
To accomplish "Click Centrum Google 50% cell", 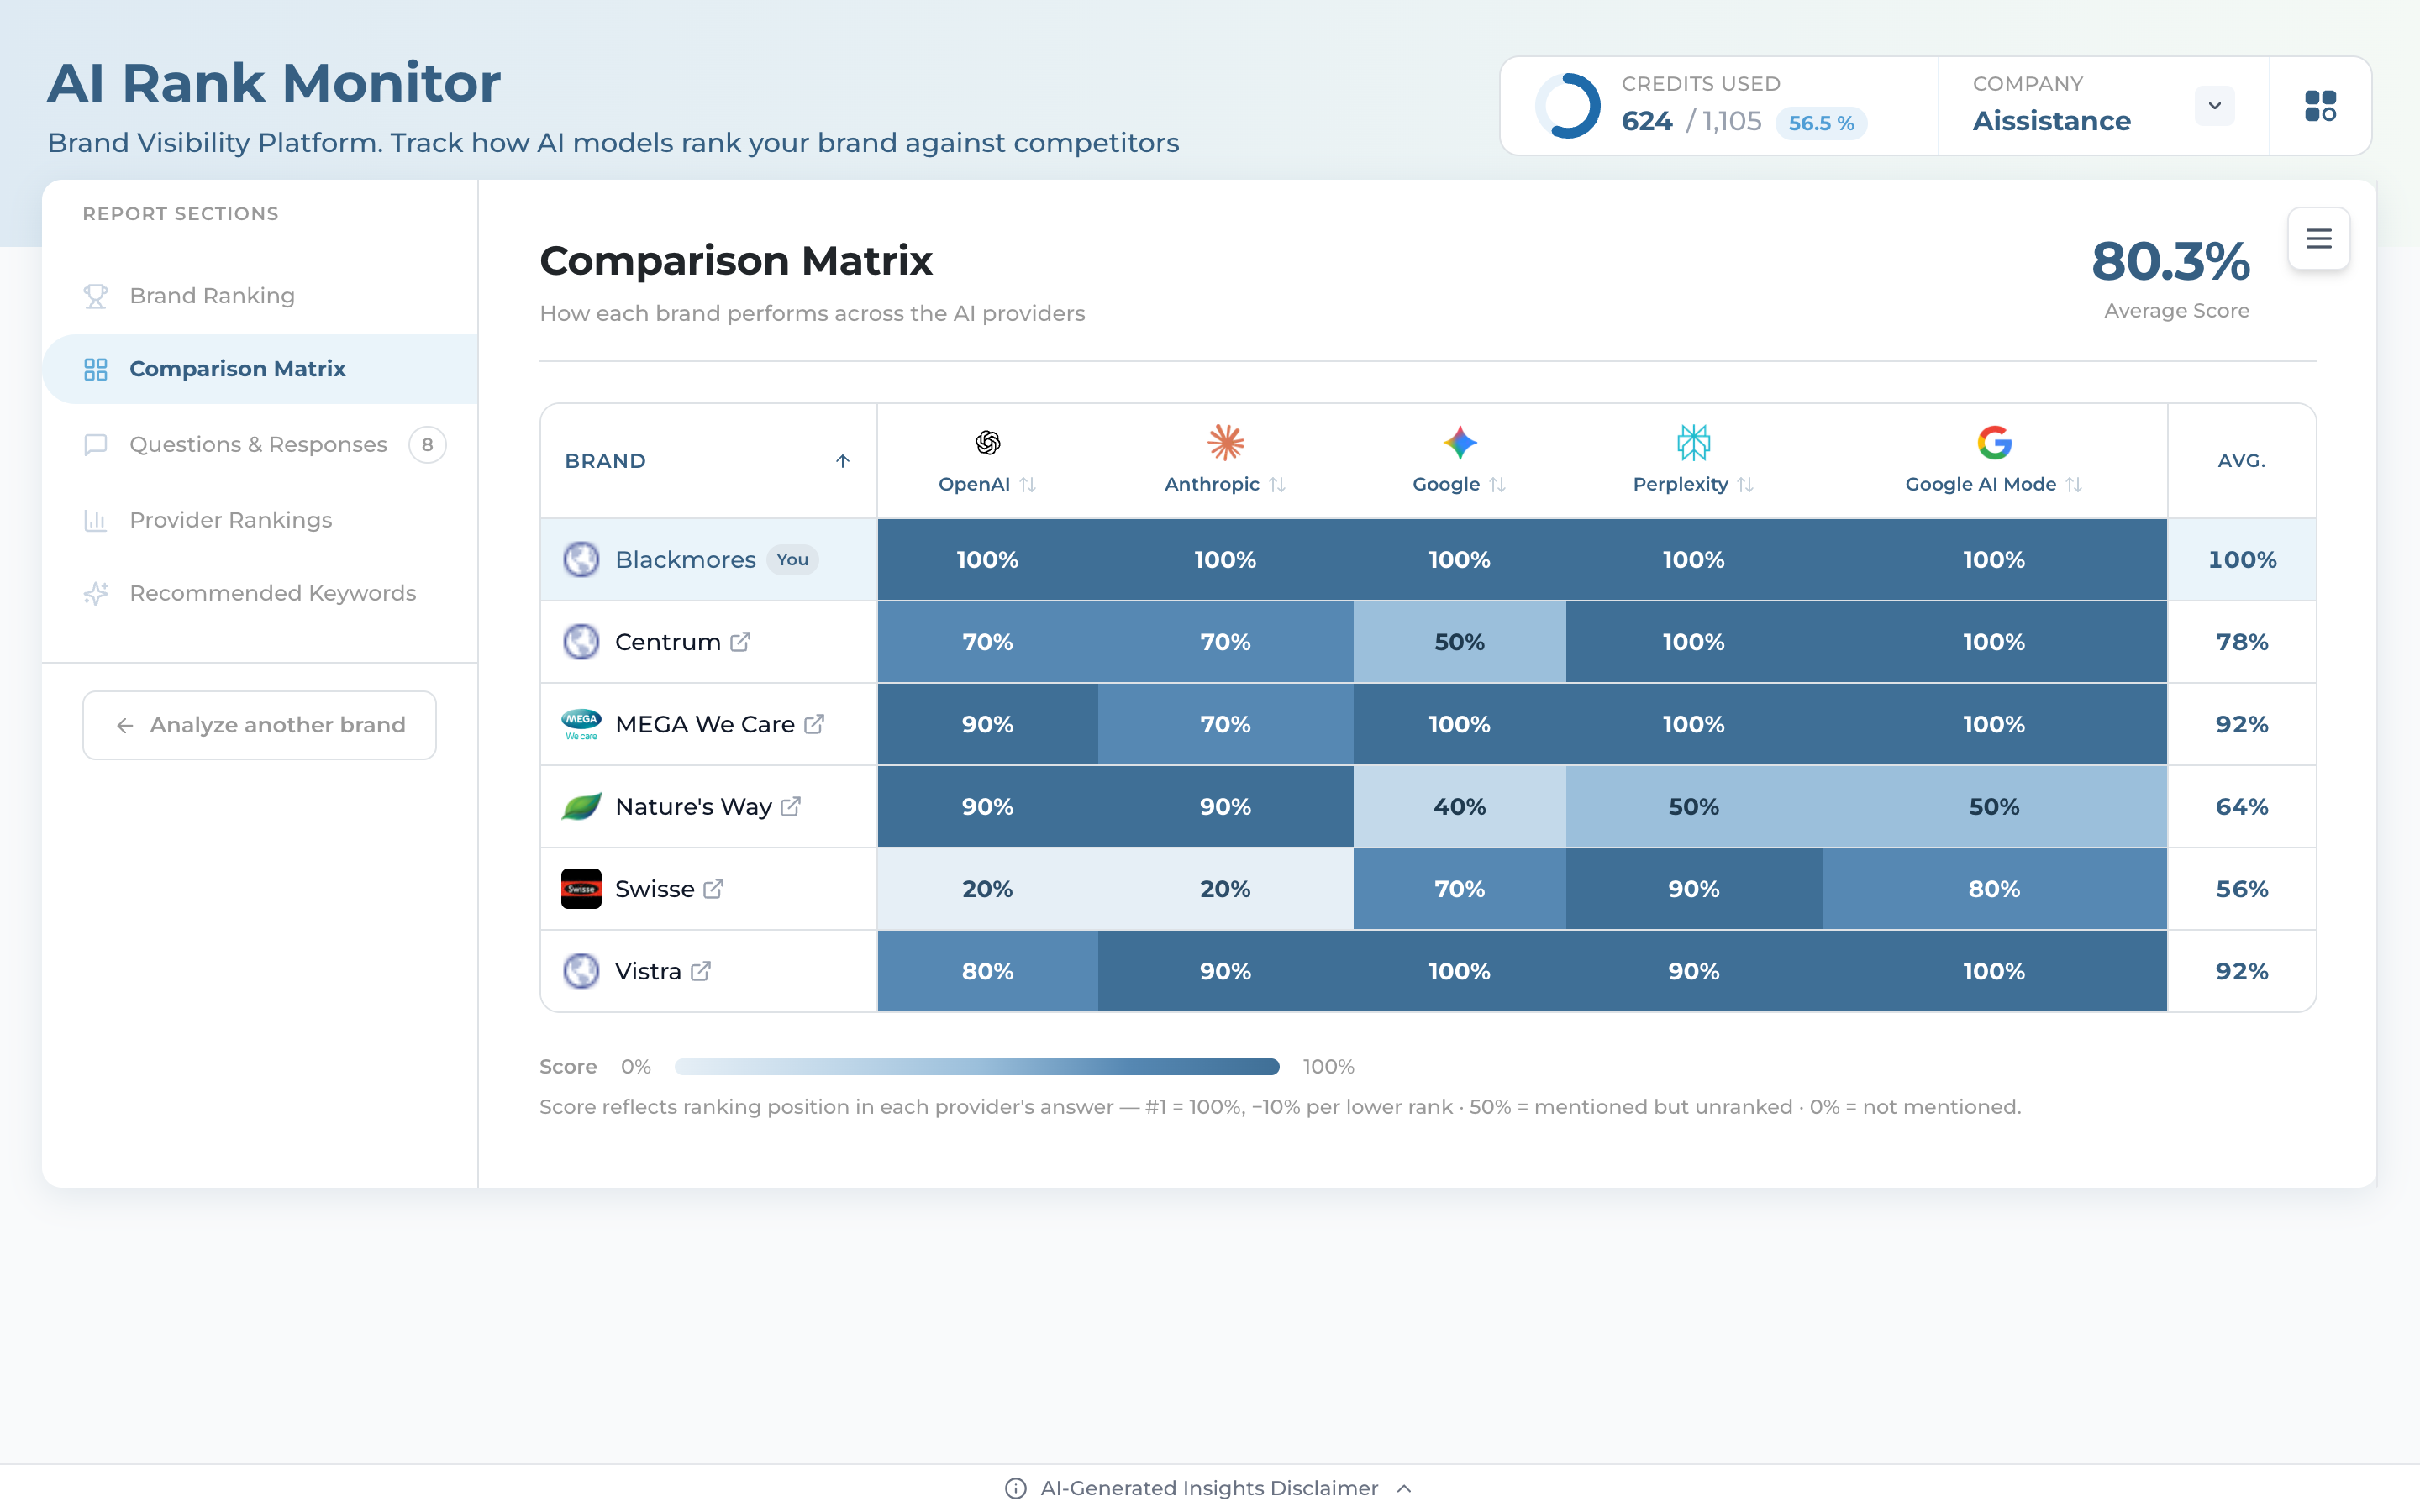I will (x=1459, y=642).
